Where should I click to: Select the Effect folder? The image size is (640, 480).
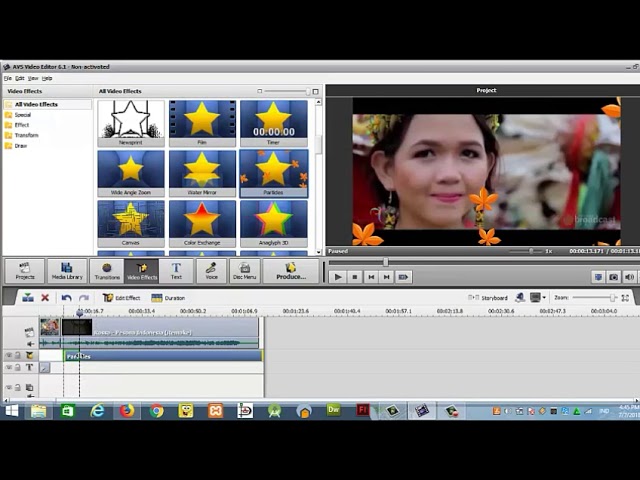coord(22,125)
